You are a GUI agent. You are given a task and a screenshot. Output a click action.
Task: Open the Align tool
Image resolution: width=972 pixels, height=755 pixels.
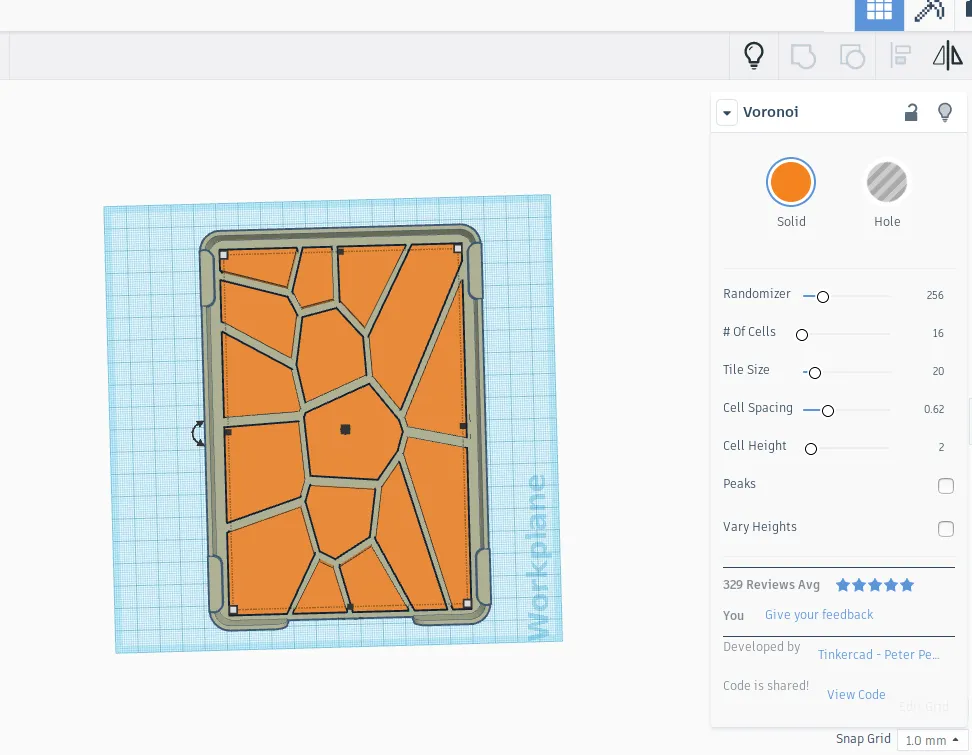click(900, 56)
